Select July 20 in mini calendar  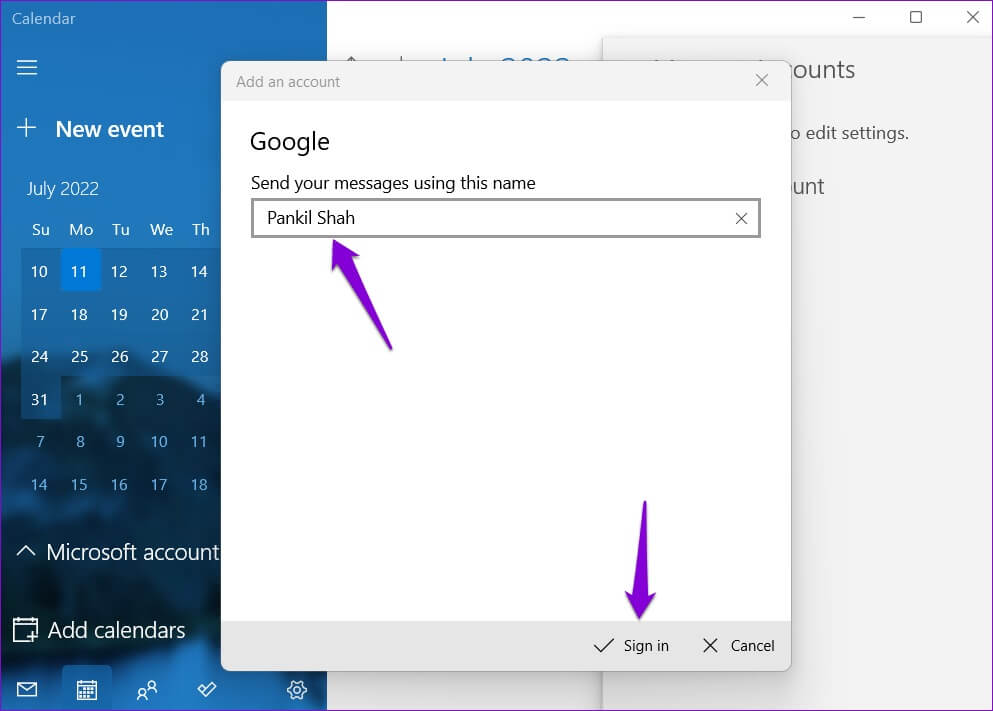pyautogui.click(x=160, y=315)
